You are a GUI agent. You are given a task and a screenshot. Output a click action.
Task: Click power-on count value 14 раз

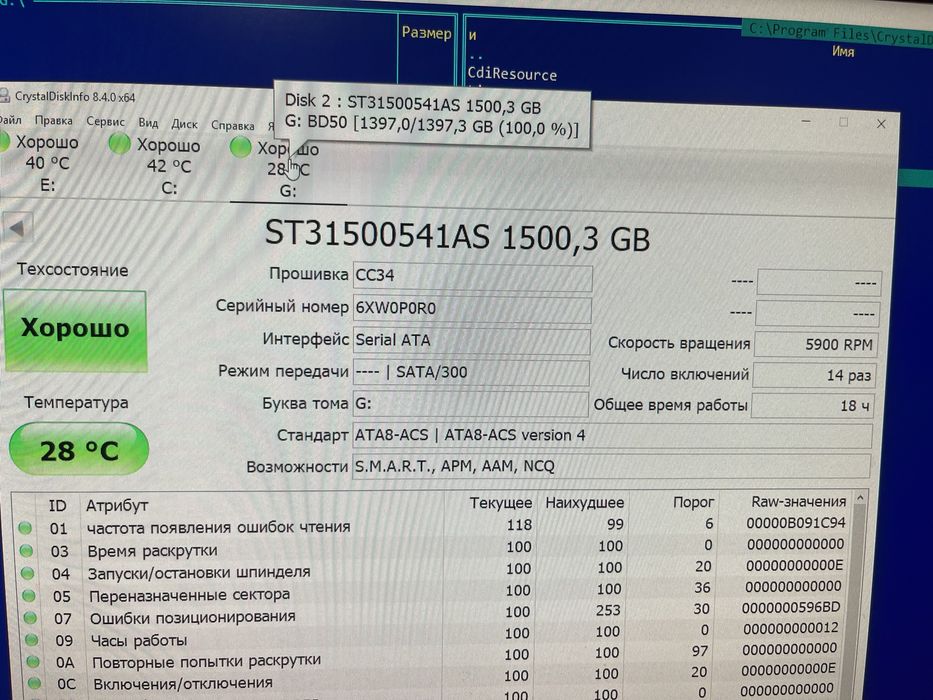pyautogui.click(x=813, y=375)
